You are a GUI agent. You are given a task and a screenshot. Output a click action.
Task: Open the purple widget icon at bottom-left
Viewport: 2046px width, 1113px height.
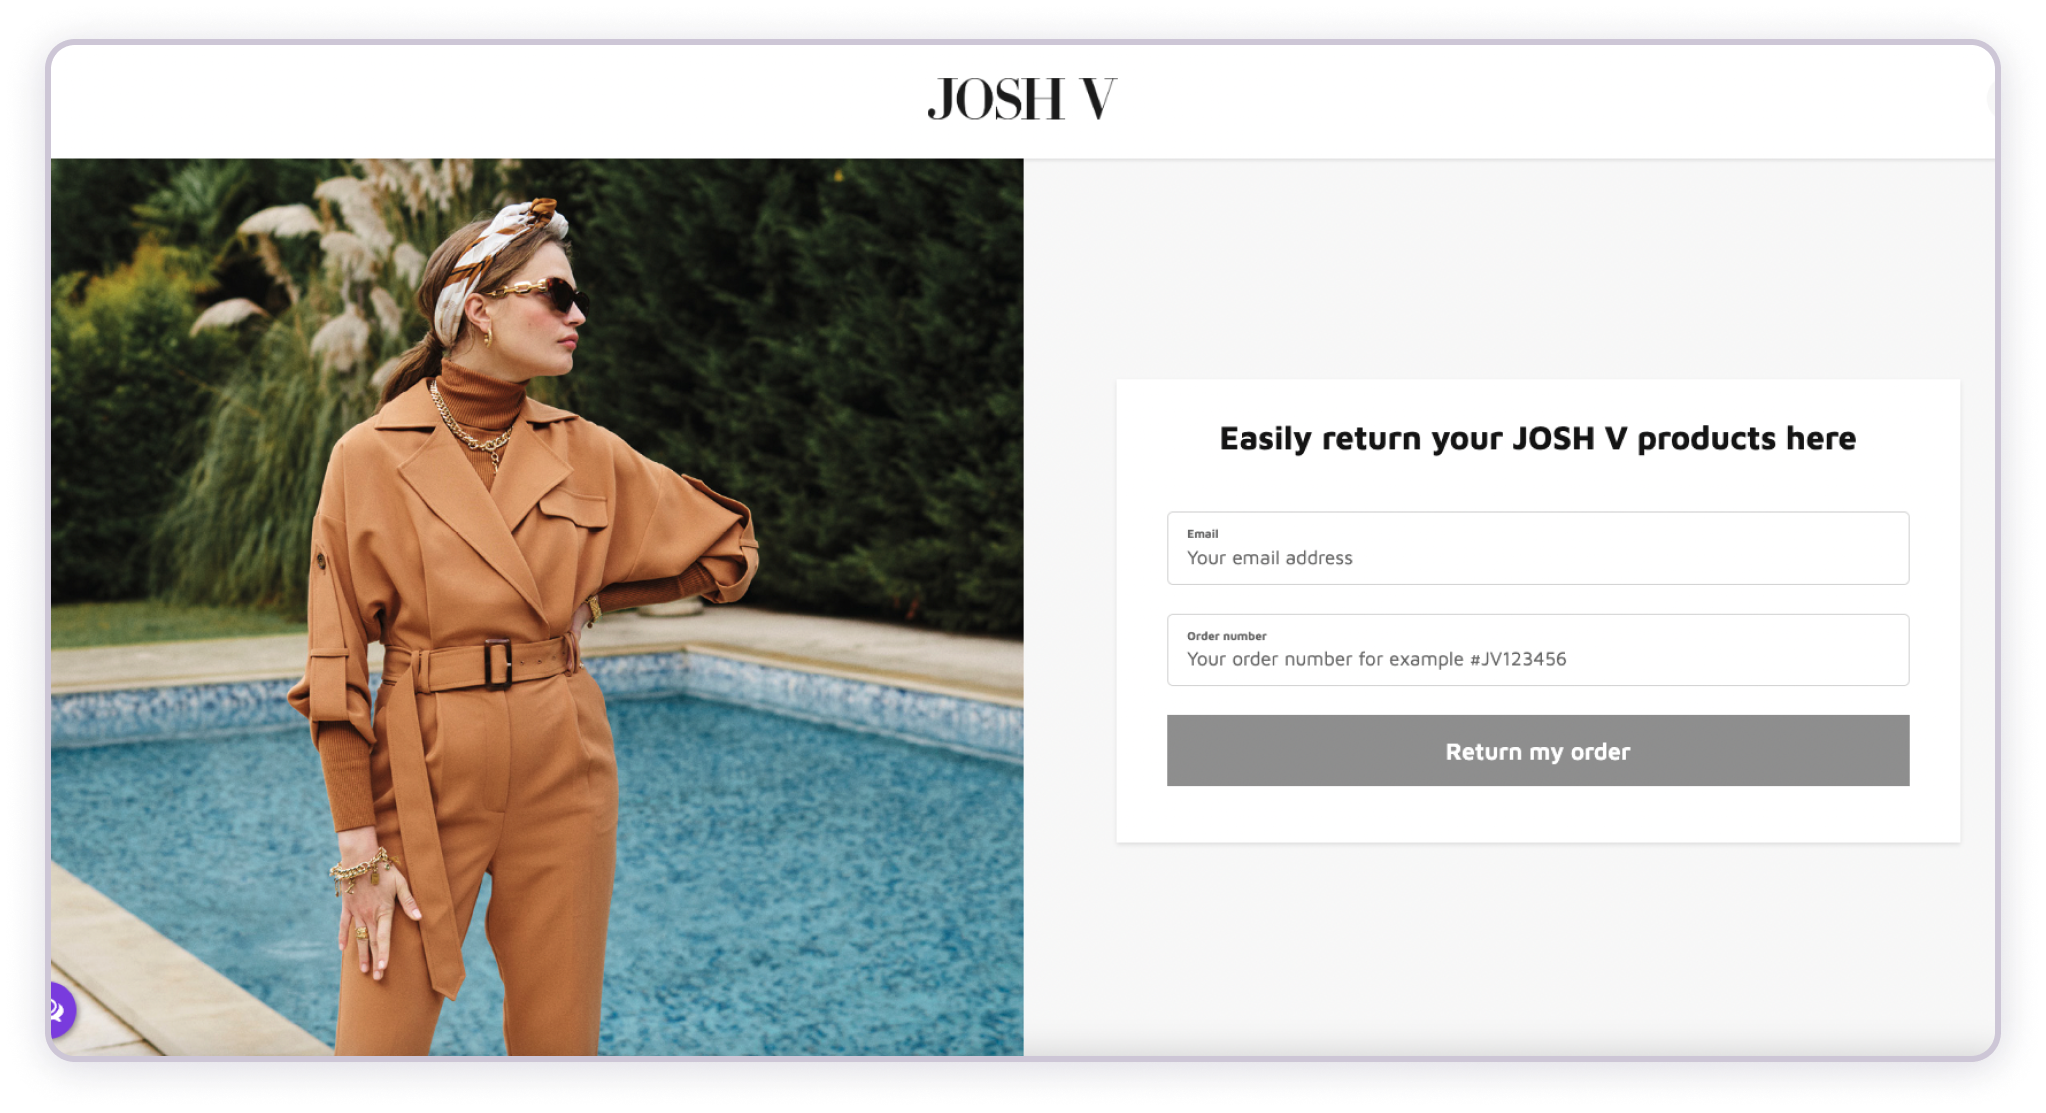pyautogui.click(x=61, y=1009)
